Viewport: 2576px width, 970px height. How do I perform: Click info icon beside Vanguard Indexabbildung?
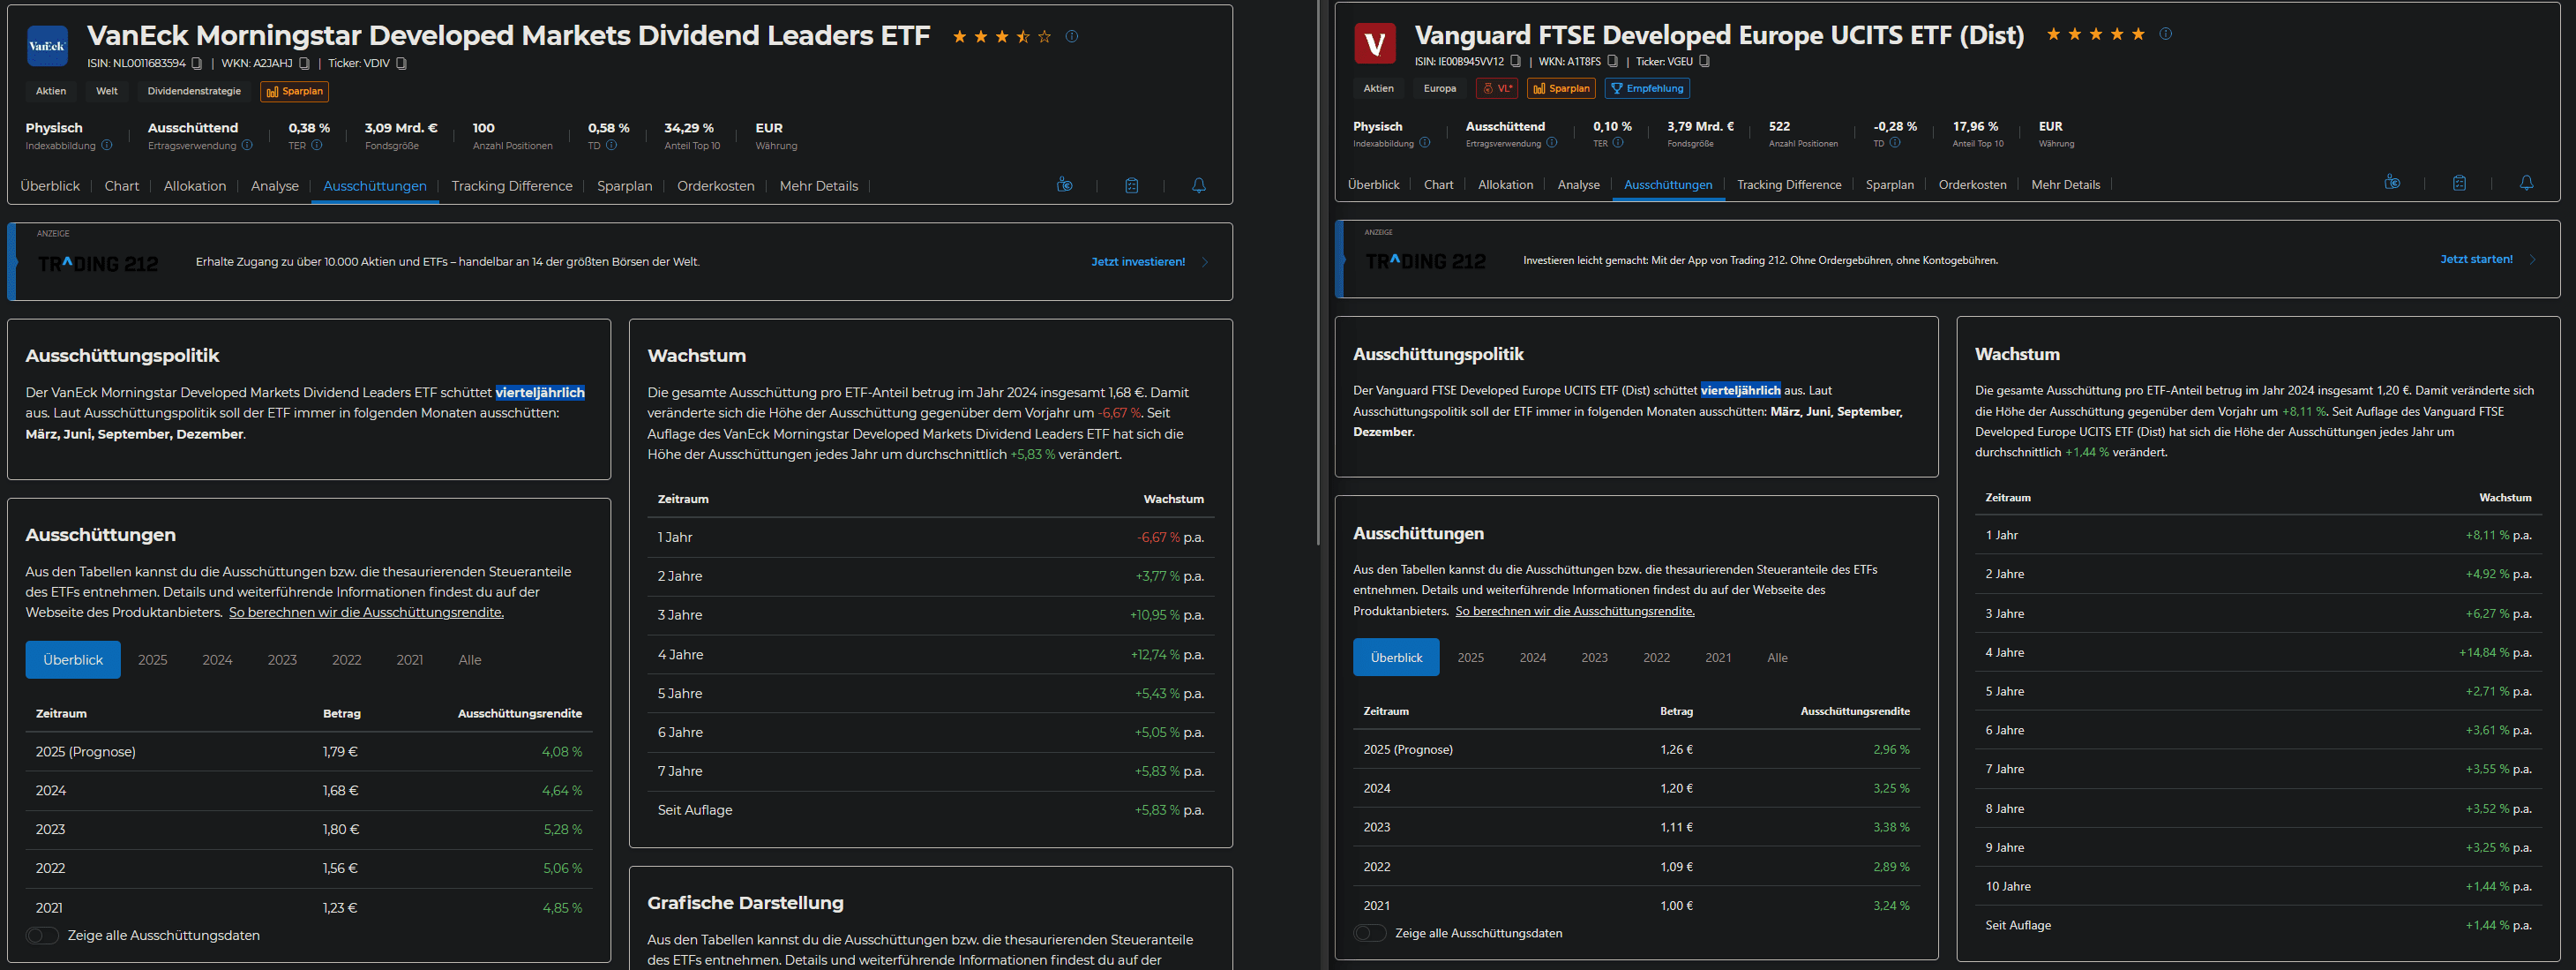pyautogui.click(x=1425, y=144)
